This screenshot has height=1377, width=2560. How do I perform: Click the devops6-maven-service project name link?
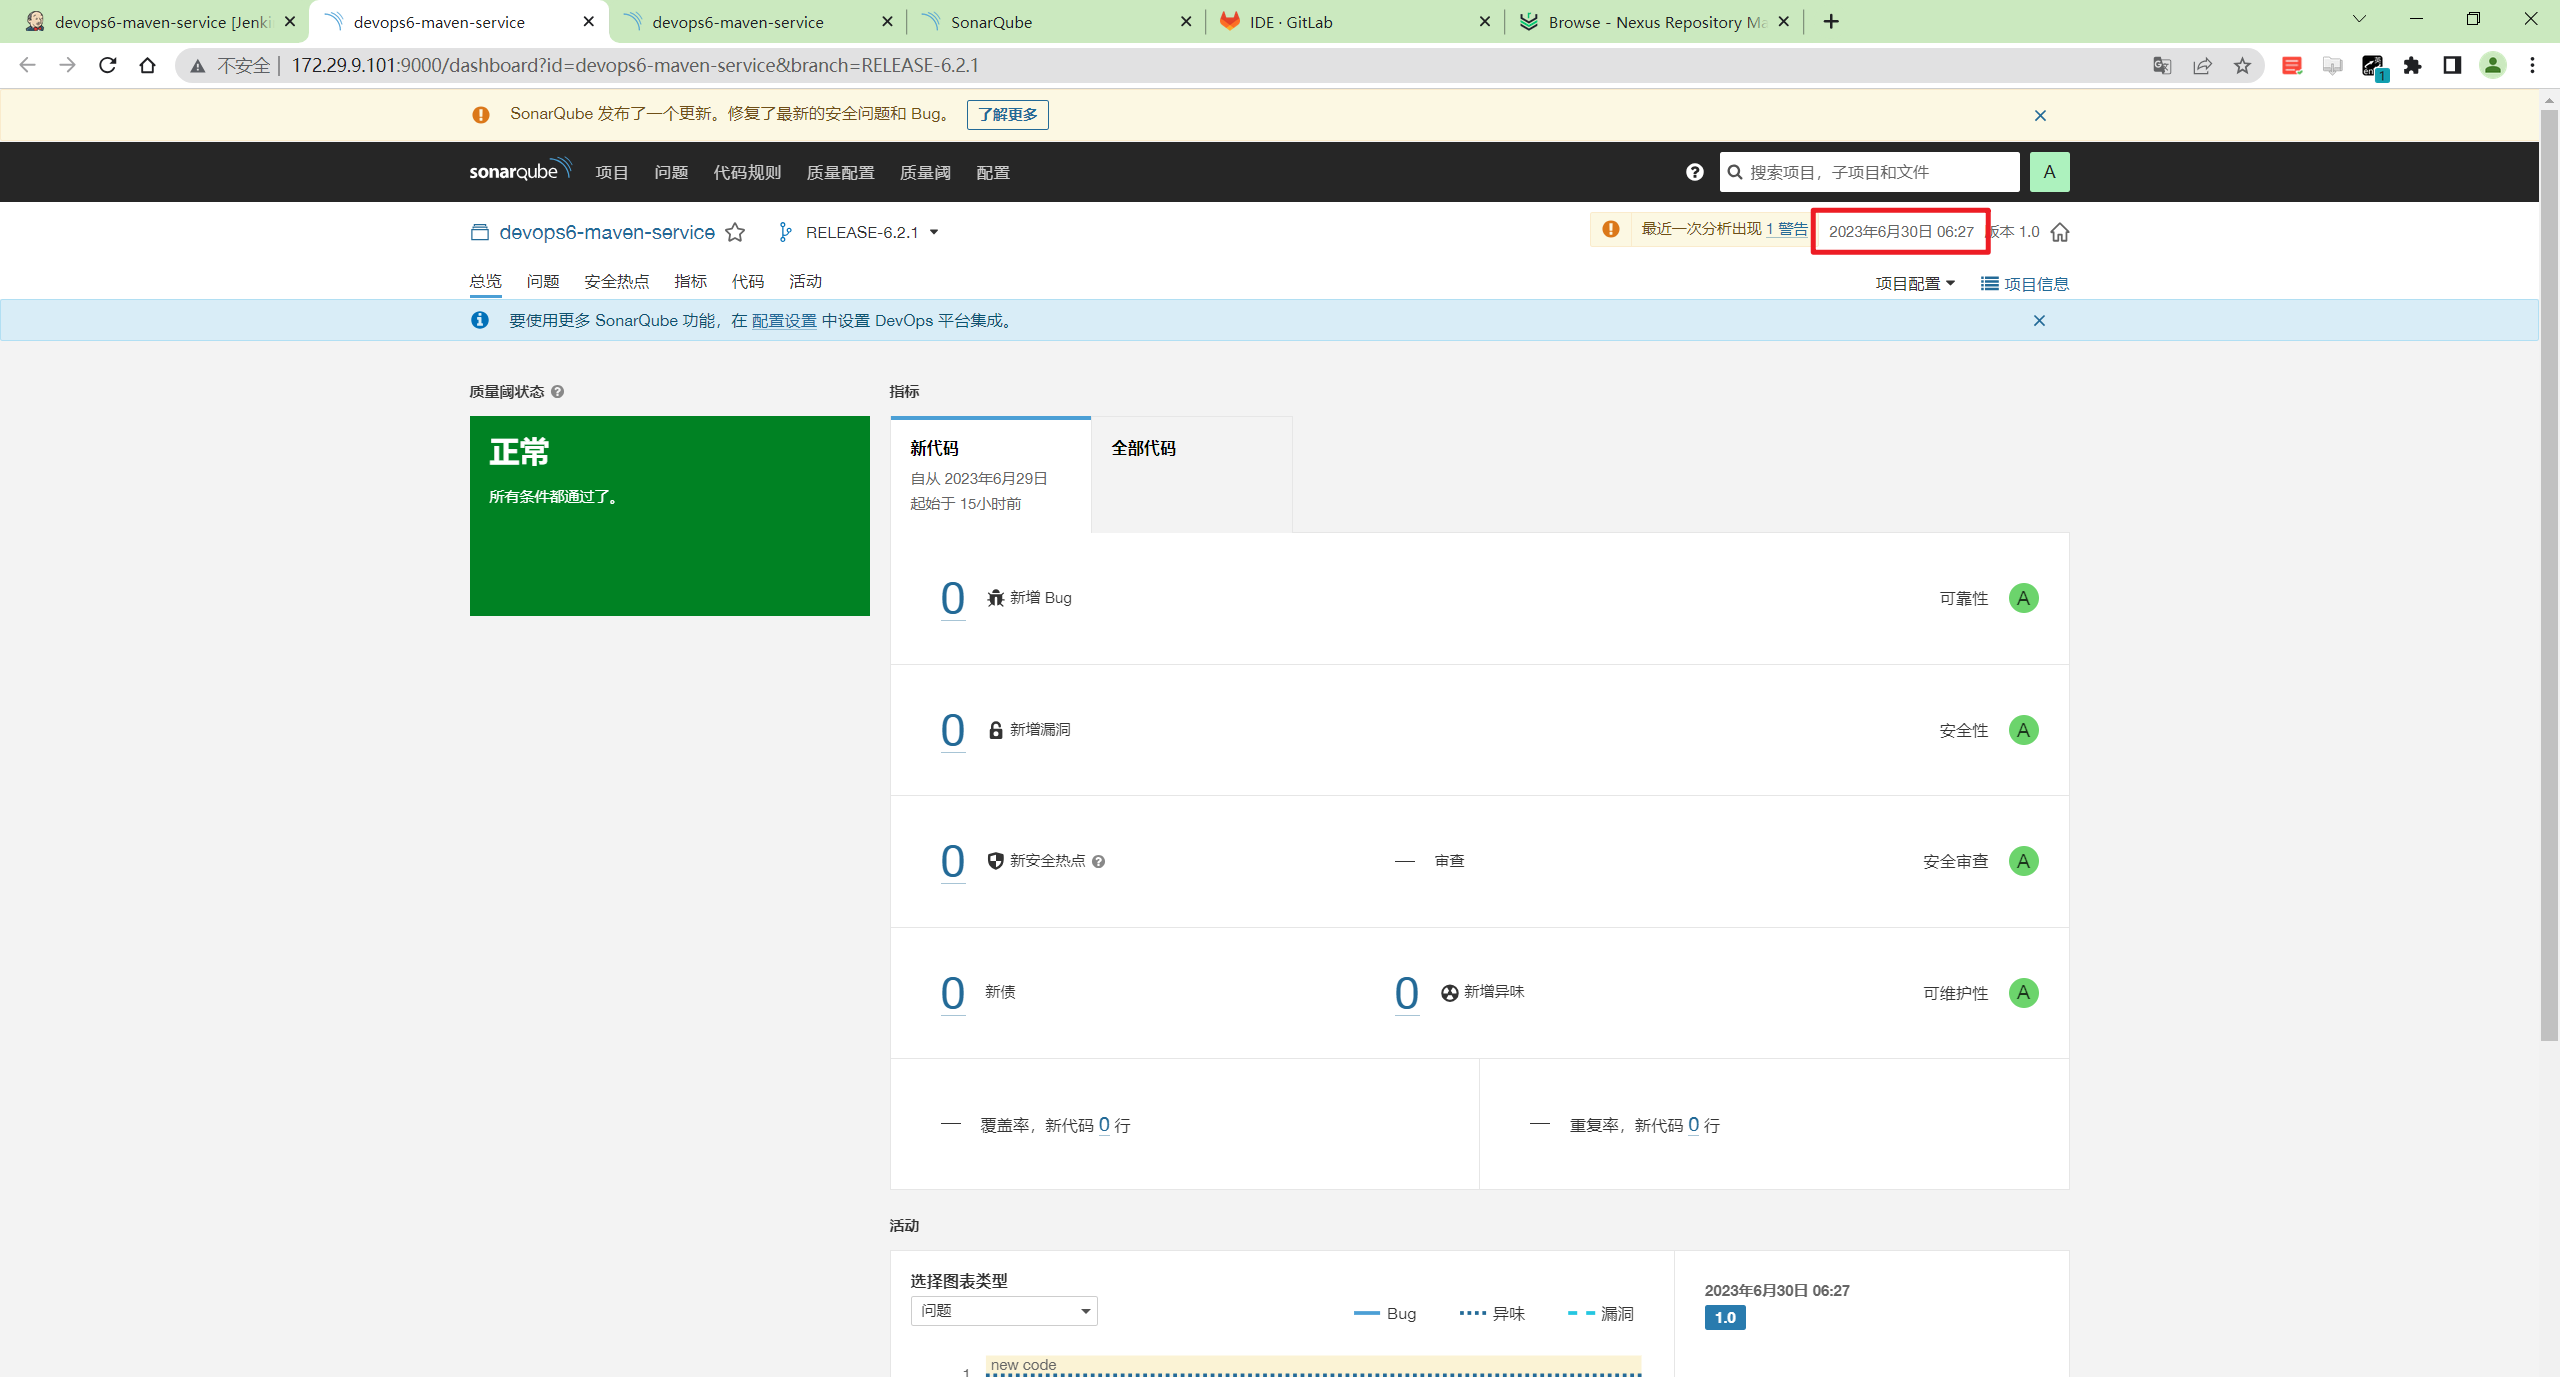coord(607,232)
